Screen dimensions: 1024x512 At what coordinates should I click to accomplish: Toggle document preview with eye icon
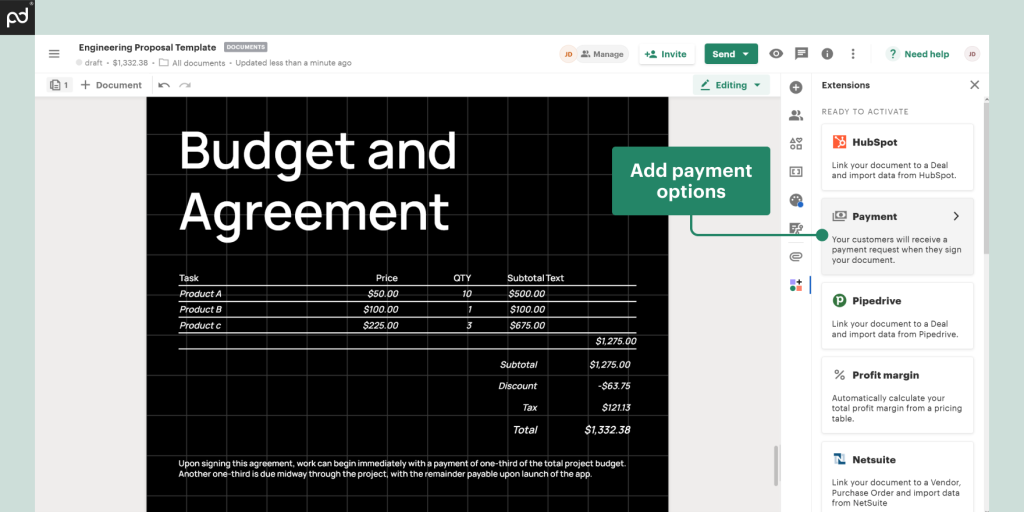tap(776, 54)
